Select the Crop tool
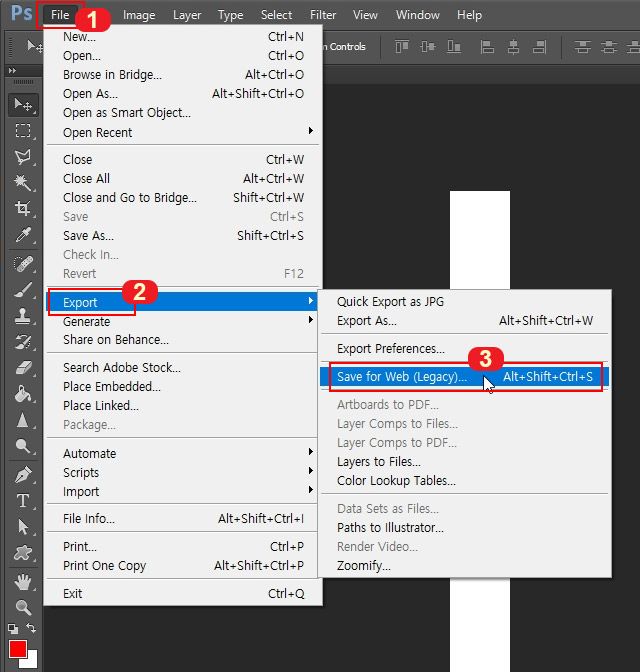 pyautogui.click(x=23, y=209)
